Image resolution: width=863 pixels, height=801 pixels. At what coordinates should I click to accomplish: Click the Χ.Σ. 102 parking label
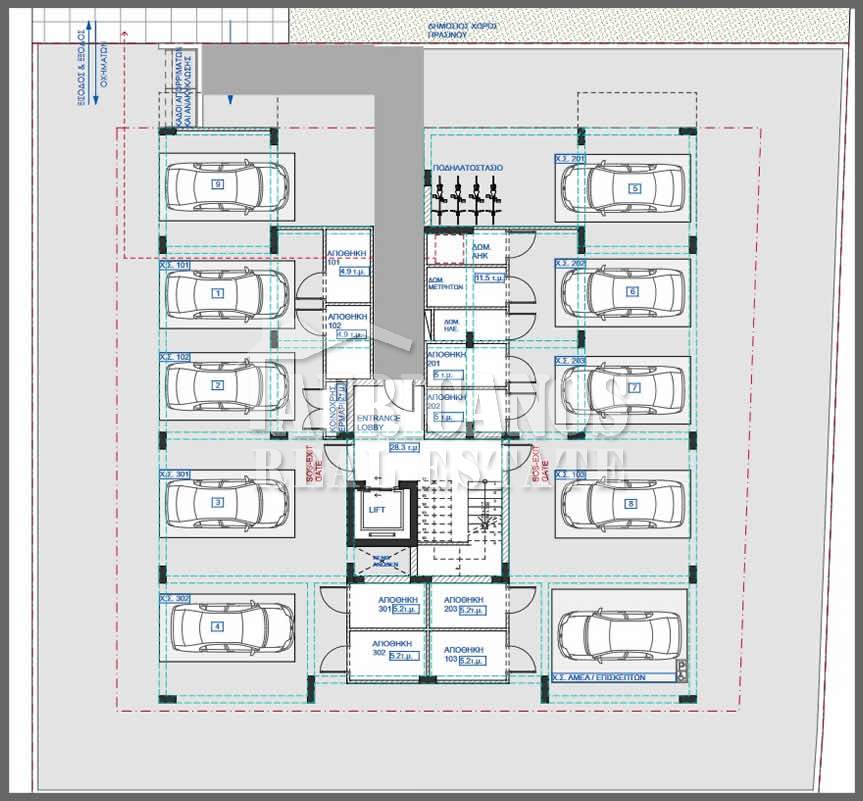tap(175, 355)
